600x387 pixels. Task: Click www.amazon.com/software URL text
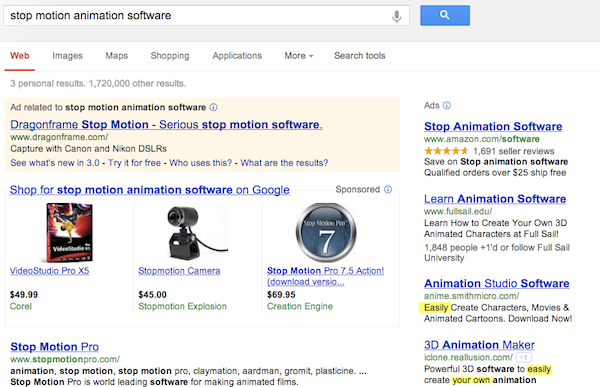pos(482,139)
